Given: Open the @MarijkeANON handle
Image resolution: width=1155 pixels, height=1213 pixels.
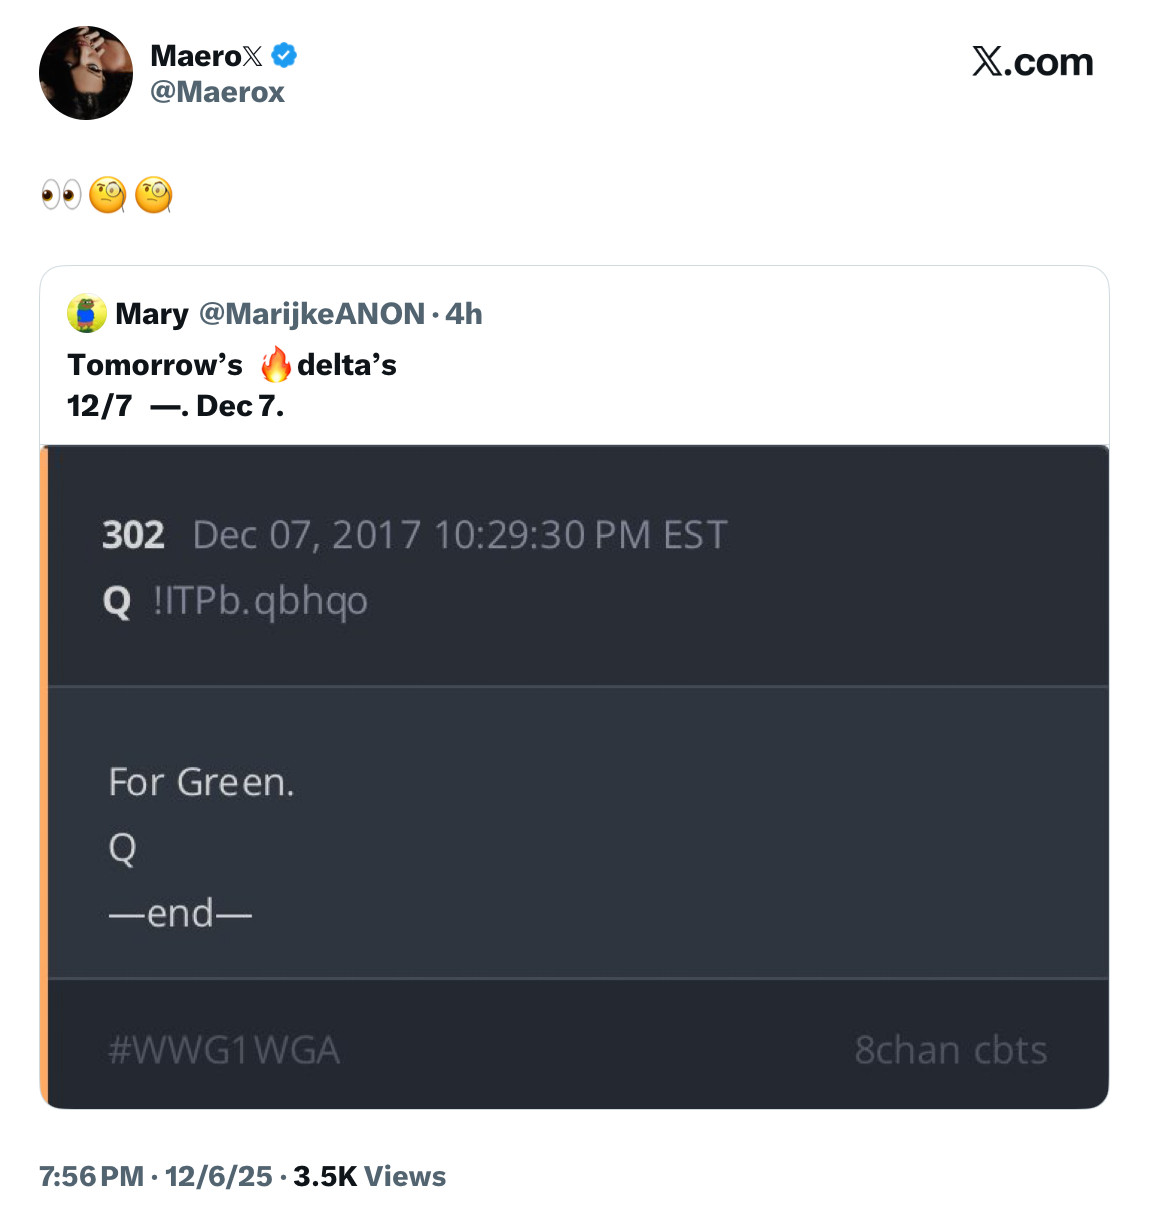Looking at the screenshot, I should [312, 314].
